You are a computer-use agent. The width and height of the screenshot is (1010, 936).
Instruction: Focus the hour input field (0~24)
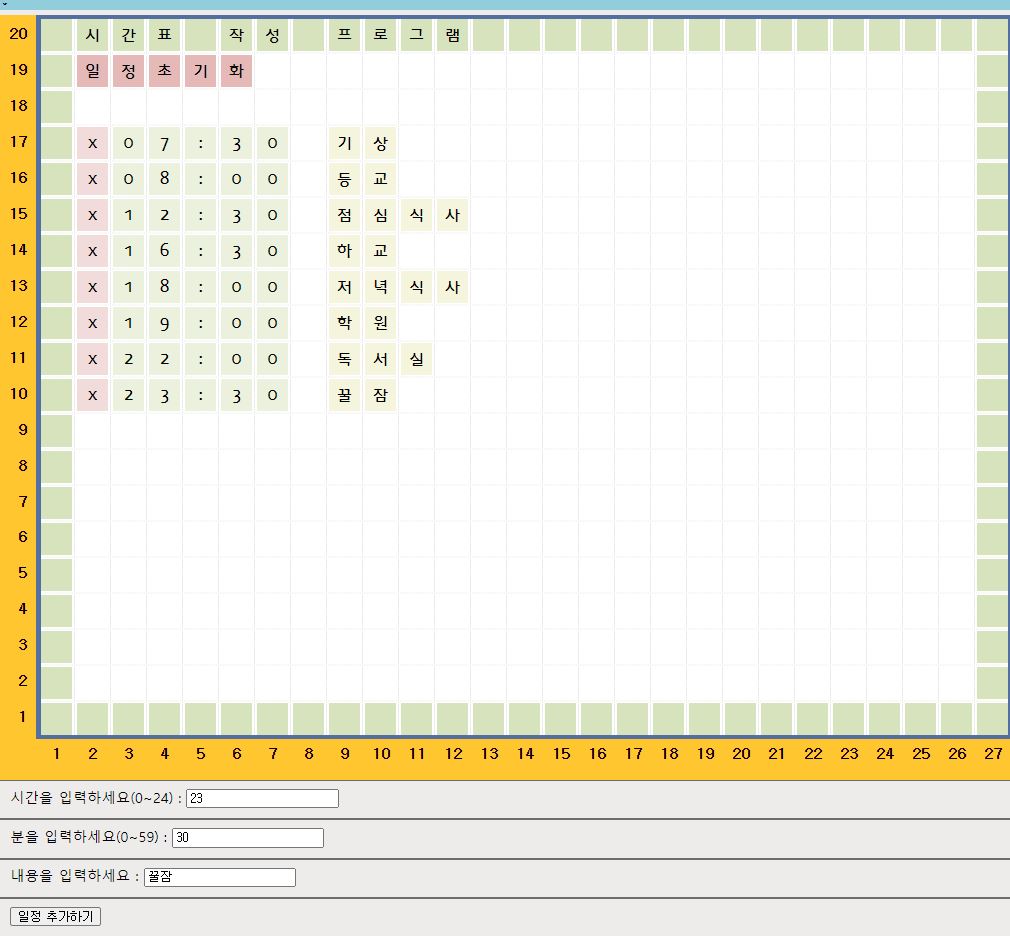[262, 798]
